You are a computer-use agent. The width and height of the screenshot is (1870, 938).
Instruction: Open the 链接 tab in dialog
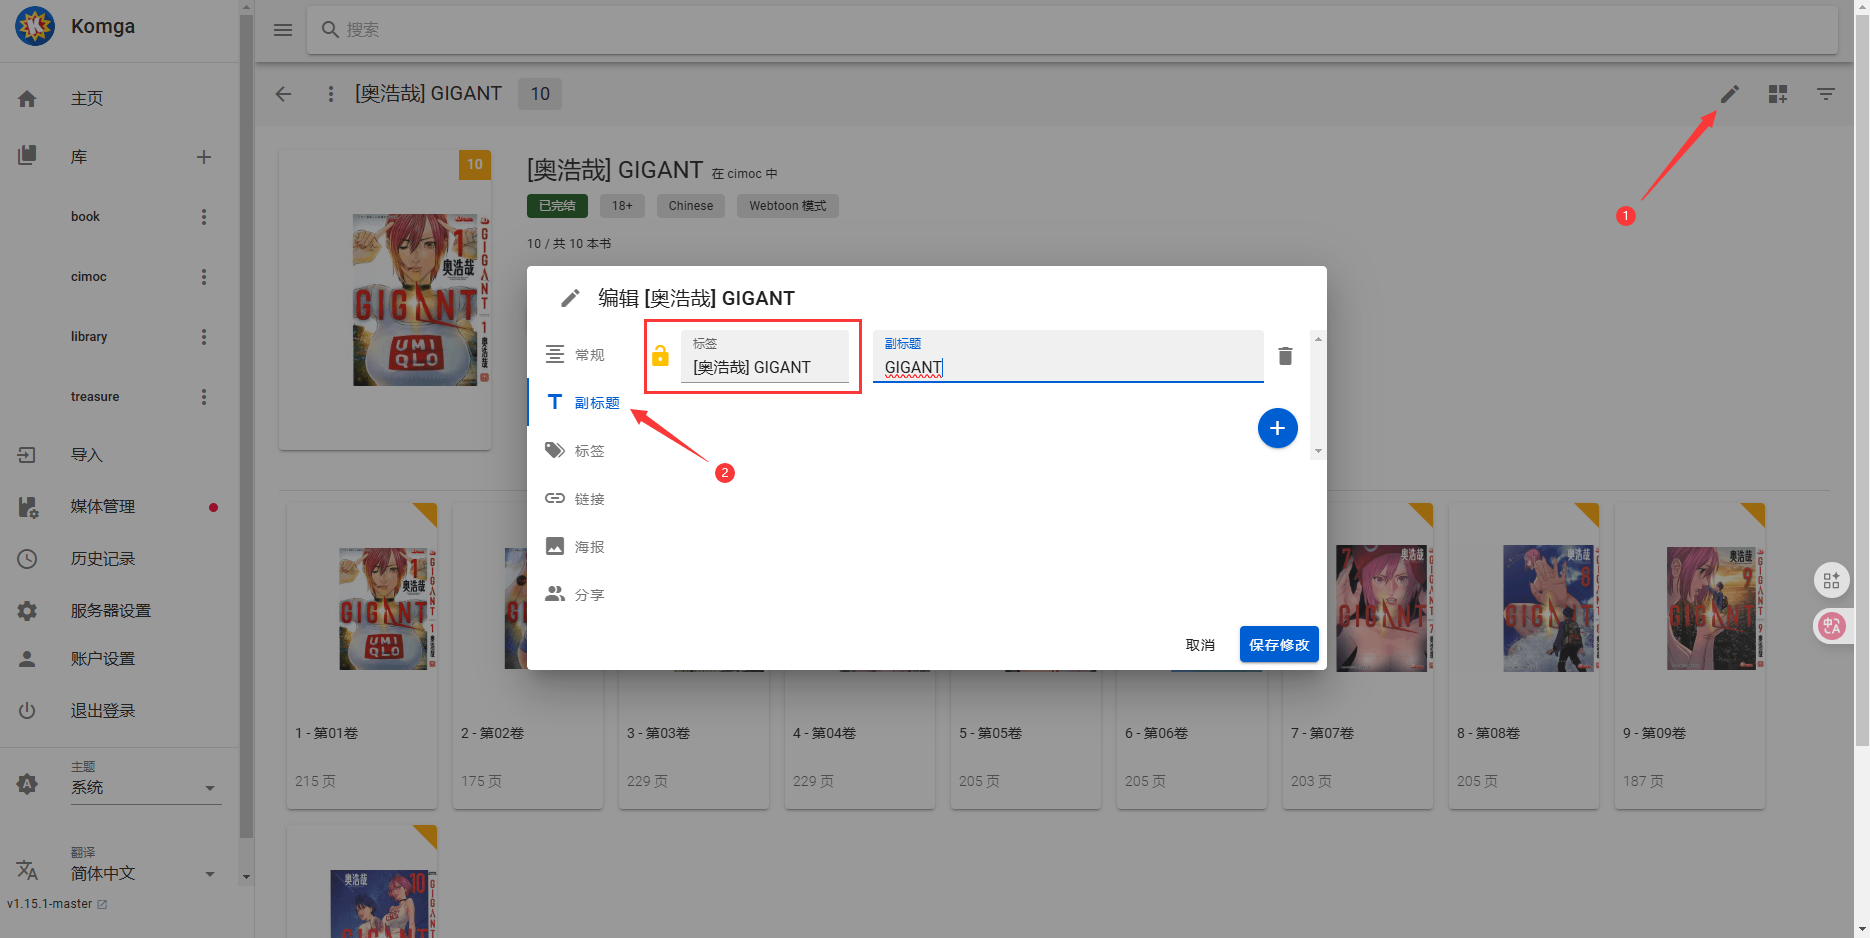588,499
